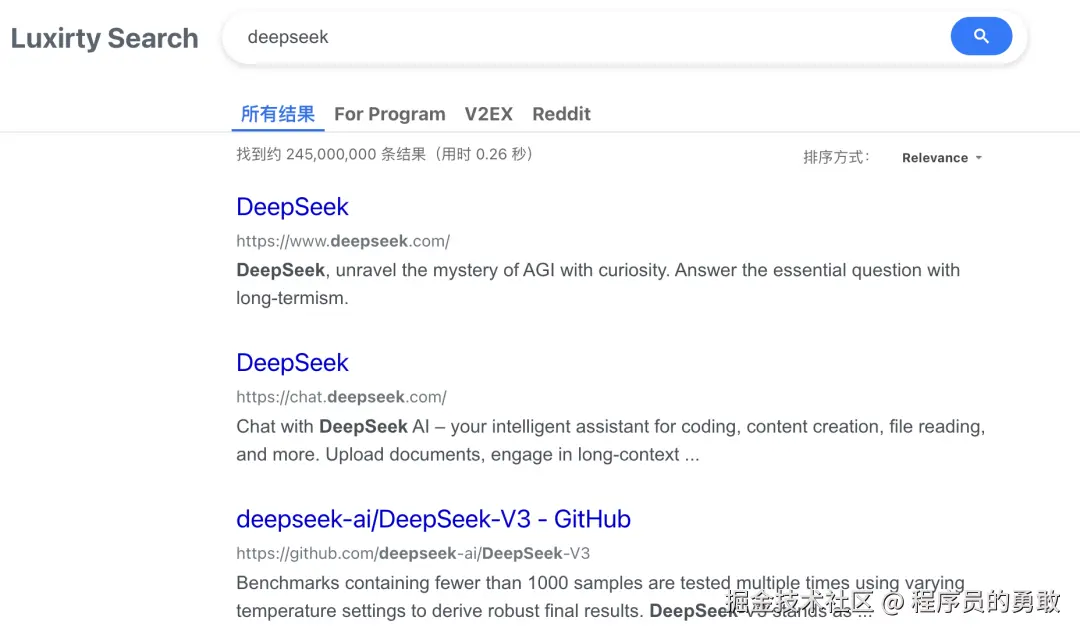Open deepseek-ai/DeepSeek-V3 - GitHub result
This screenshot has height=635, width=1080.
click(433, 519)
